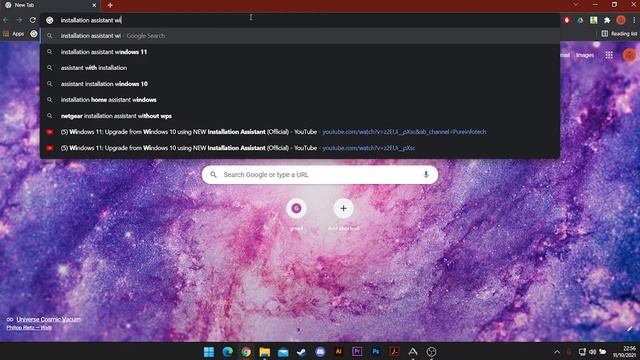The width and height of the screenshot is (640, 360).
Task: Open Chrome three-dot menu
Action: (634, 20)
